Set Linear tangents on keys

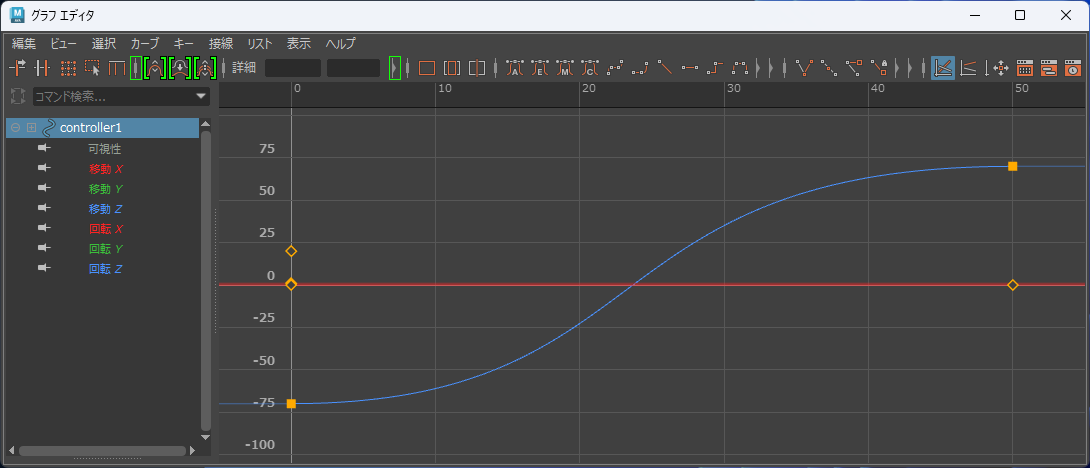[x=665, y=68]
